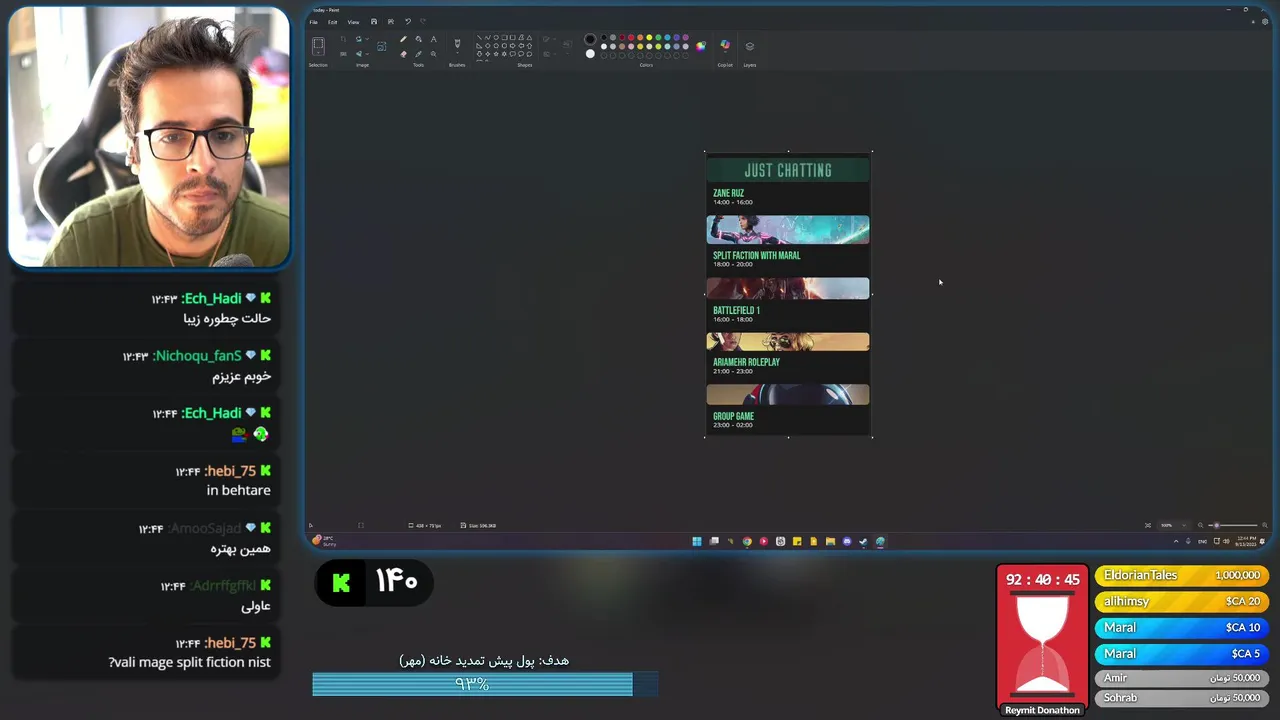Choose the Curve shape
The height and width of the screenshot is (720, 1280).
[x=488, y=37]
